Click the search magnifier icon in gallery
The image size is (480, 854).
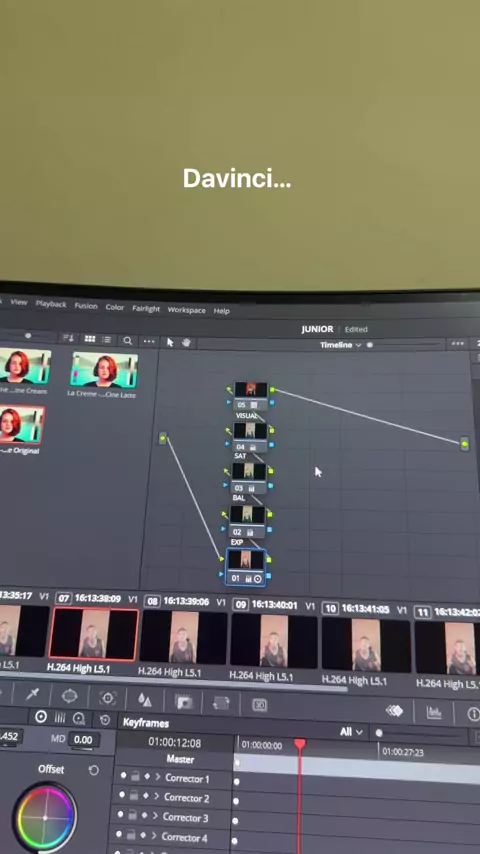127,341
